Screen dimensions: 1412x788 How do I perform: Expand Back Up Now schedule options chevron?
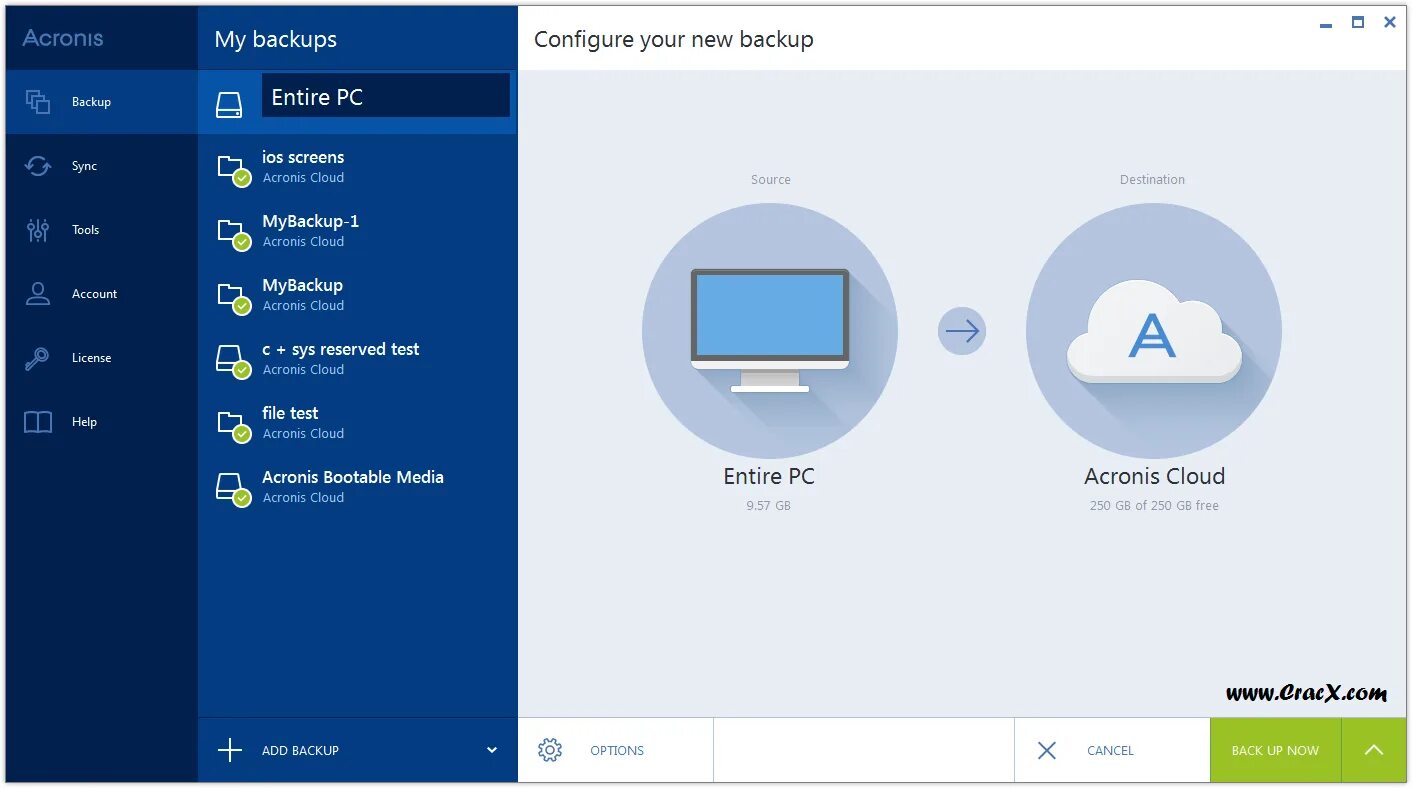coord(1374,750)
